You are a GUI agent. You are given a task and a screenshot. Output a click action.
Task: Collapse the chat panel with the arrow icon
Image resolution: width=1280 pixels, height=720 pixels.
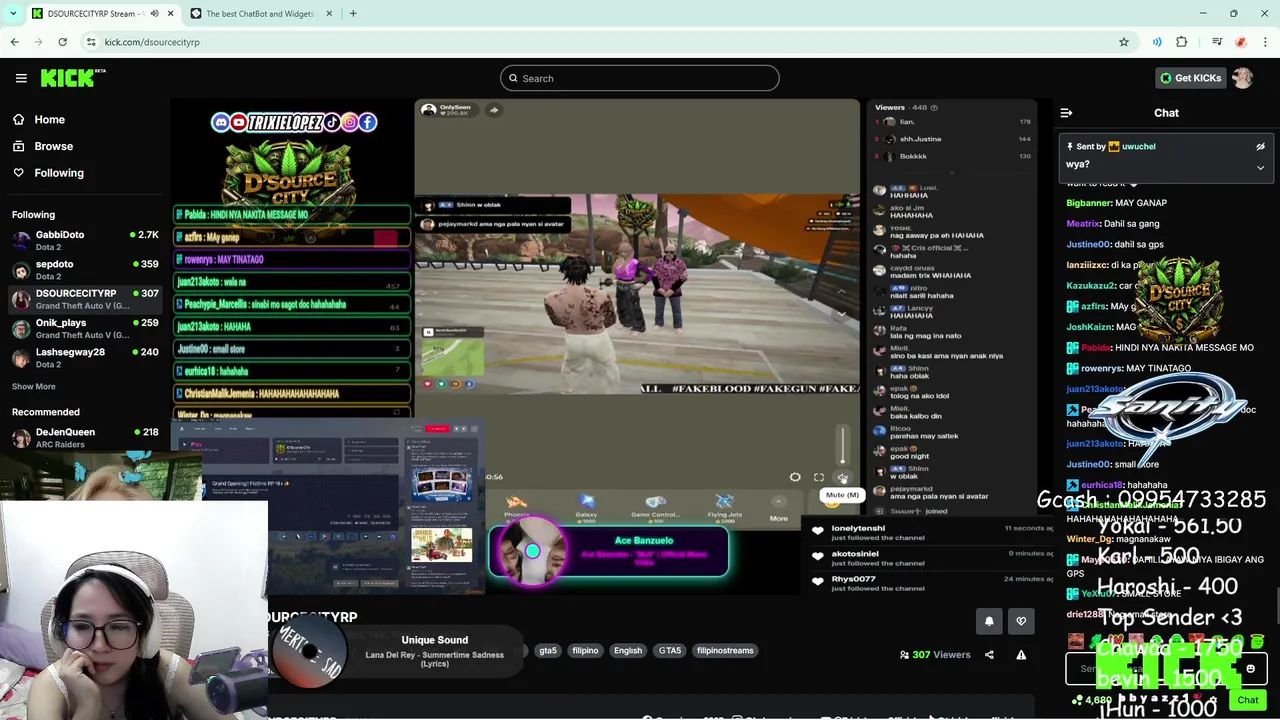point(1066,113)
